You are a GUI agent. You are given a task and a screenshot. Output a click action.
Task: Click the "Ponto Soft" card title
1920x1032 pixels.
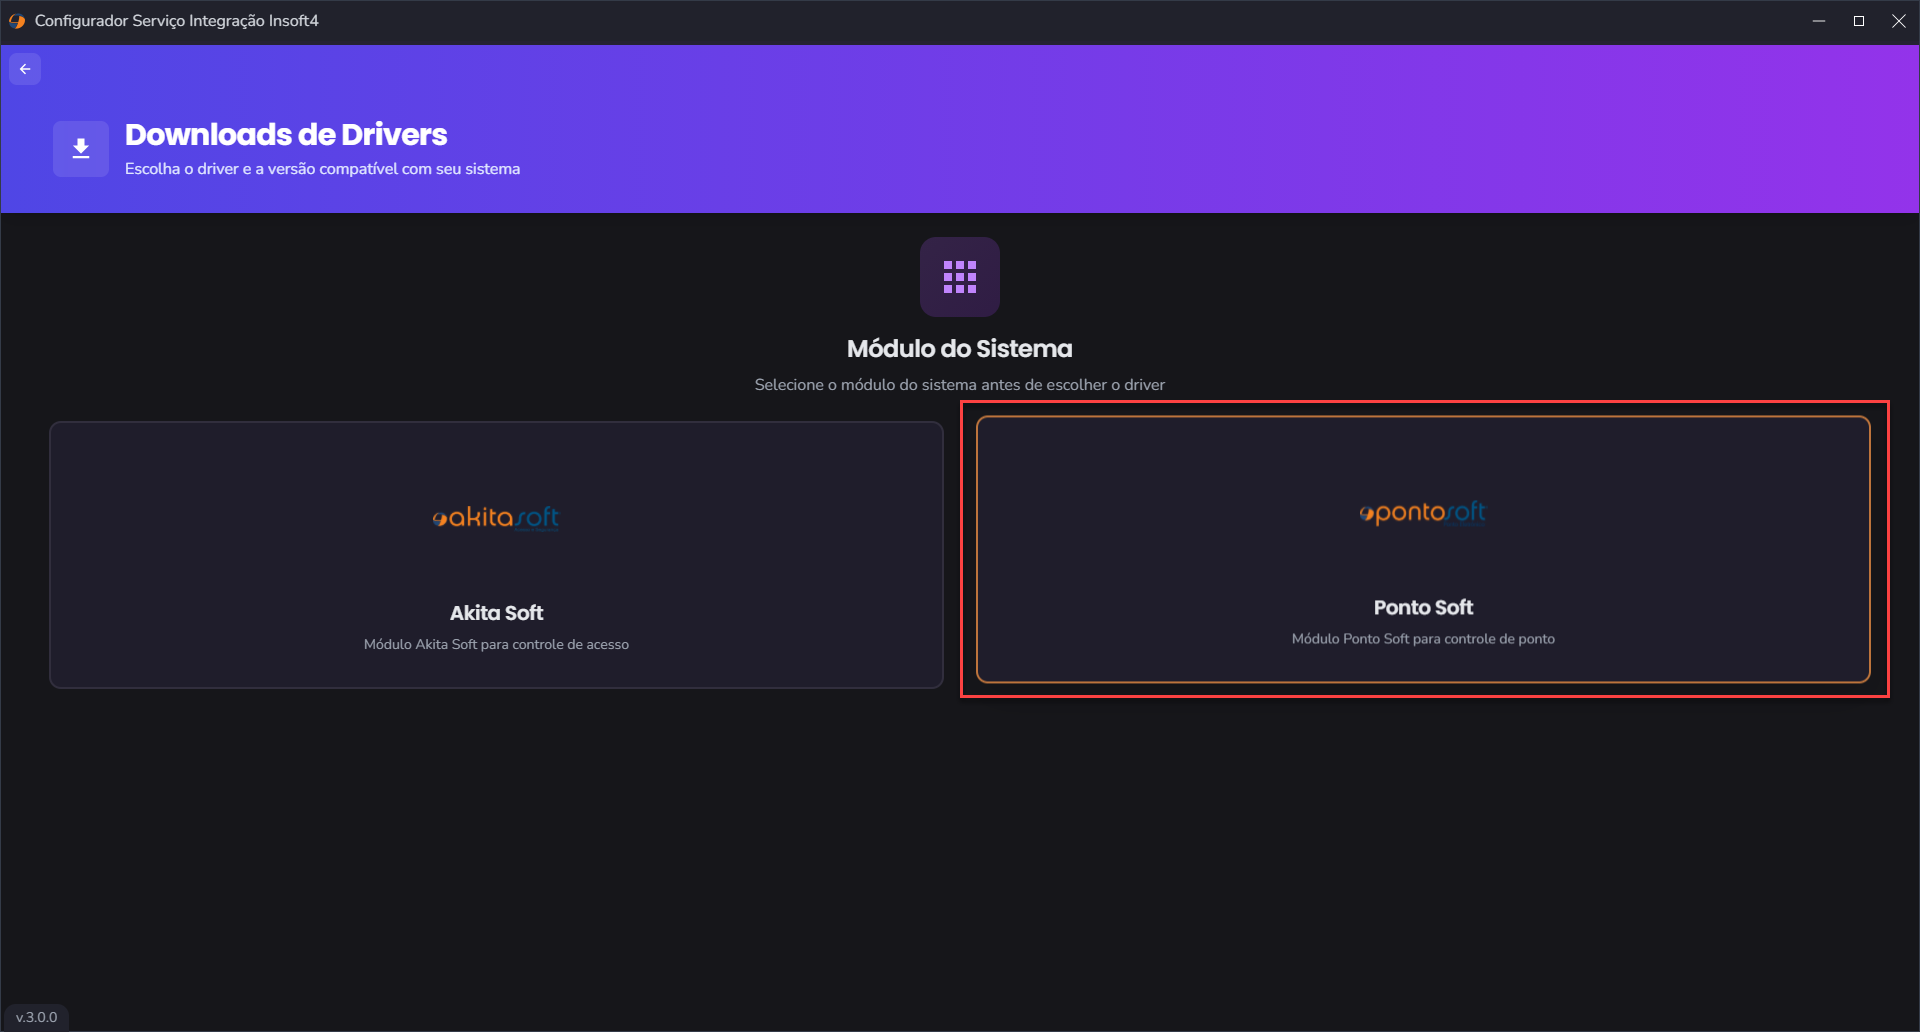[x=1422, y=608]
